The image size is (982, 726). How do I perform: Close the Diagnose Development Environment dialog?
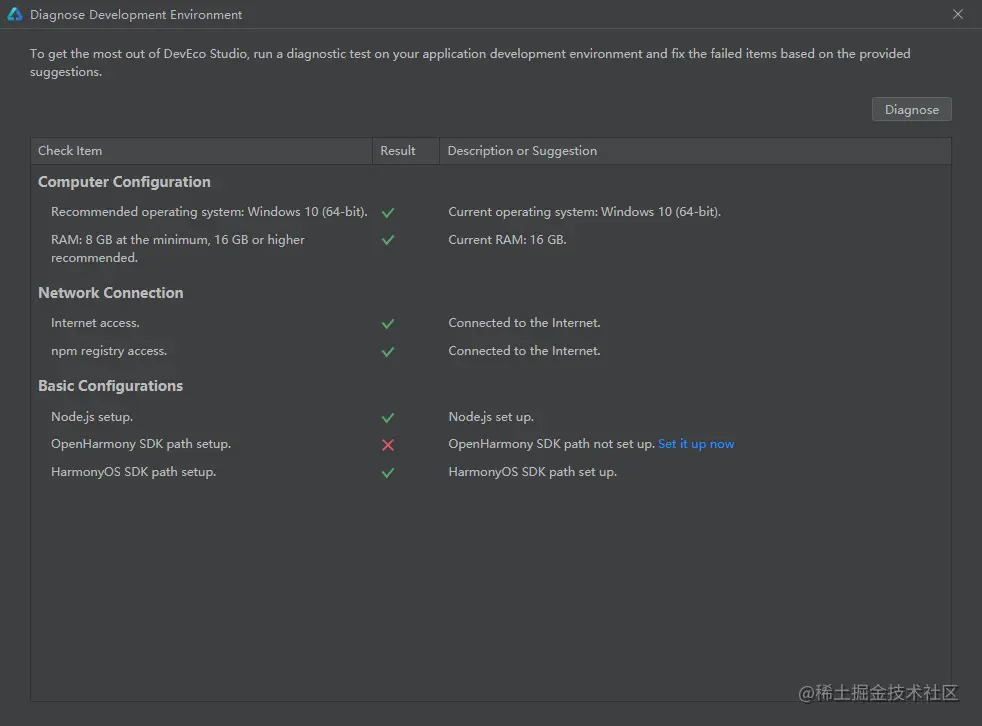(x=958, y=15)
